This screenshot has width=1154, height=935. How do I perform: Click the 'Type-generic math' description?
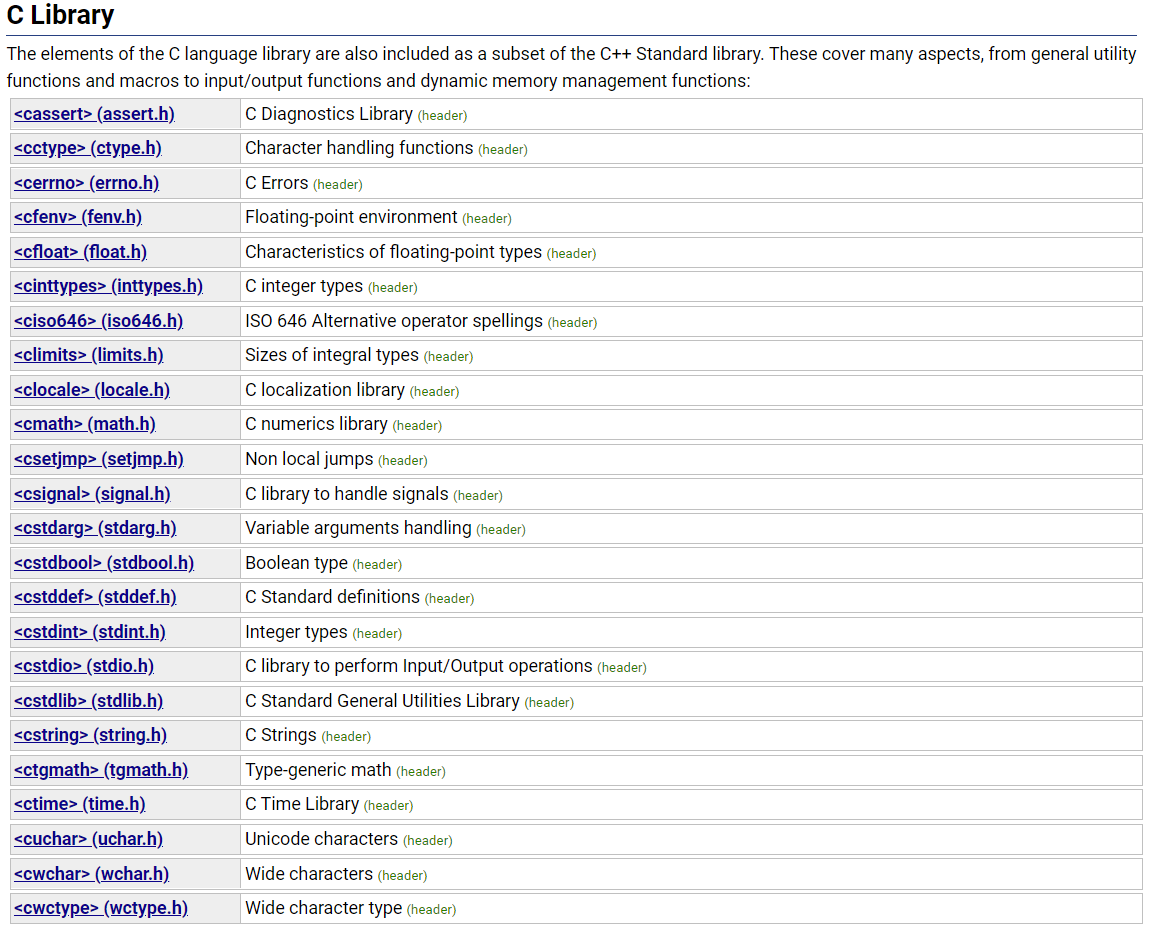click(x=318, y=769)
